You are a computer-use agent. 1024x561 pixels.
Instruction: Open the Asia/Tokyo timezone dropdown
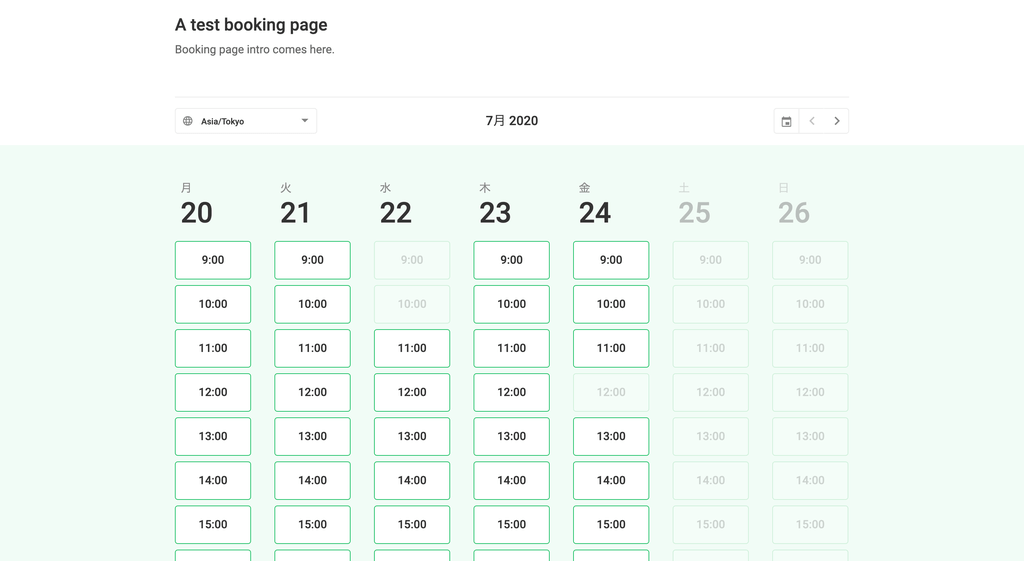click(x=246, y=121)
